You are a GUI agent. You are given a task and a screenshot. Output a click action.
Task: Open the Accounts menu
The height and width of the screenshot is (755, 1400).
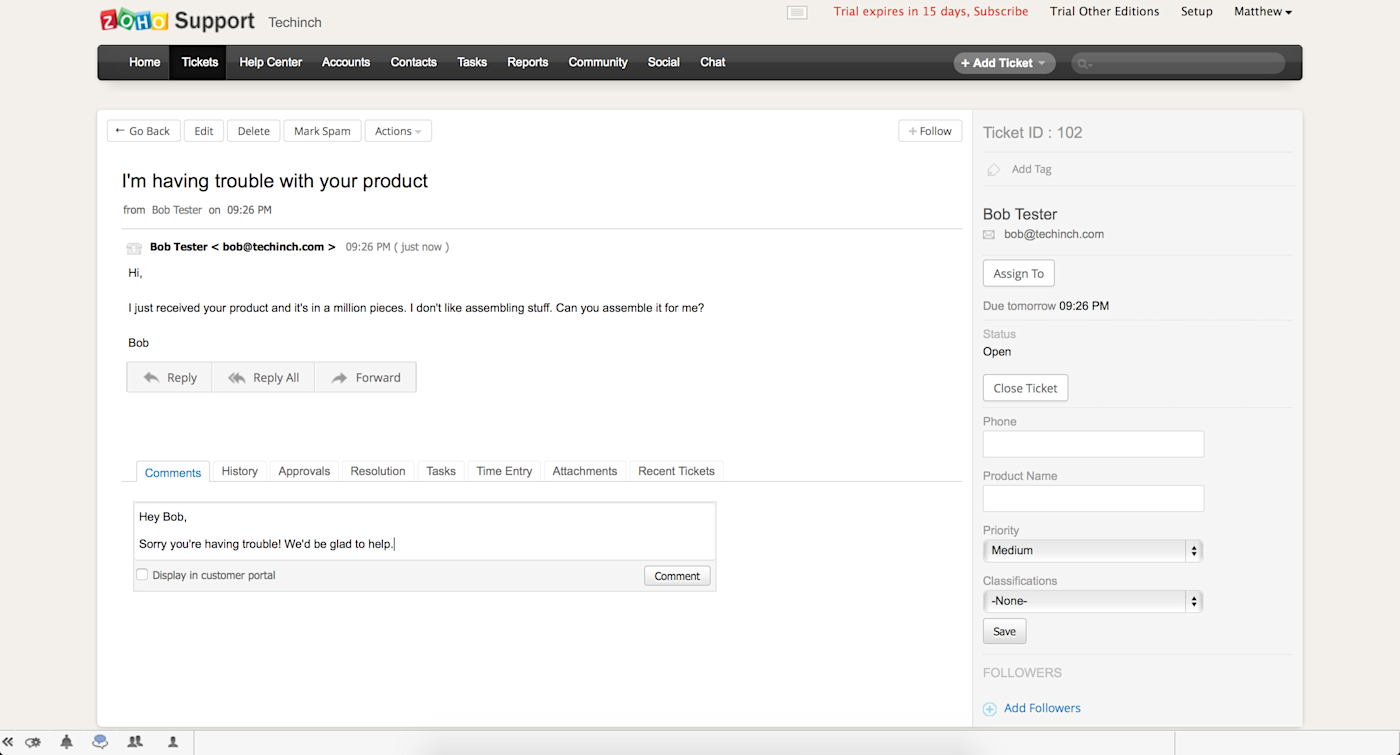346,62
